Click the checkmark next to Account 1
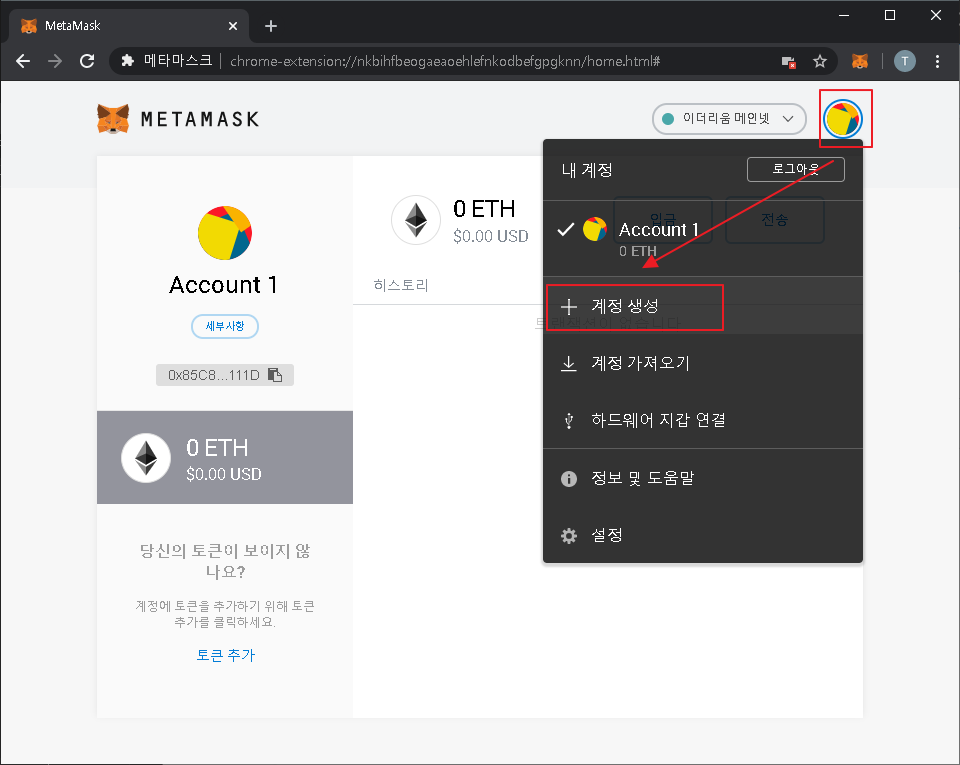The width and height of the screenshot is (960, 765). (x=566, y=230)
